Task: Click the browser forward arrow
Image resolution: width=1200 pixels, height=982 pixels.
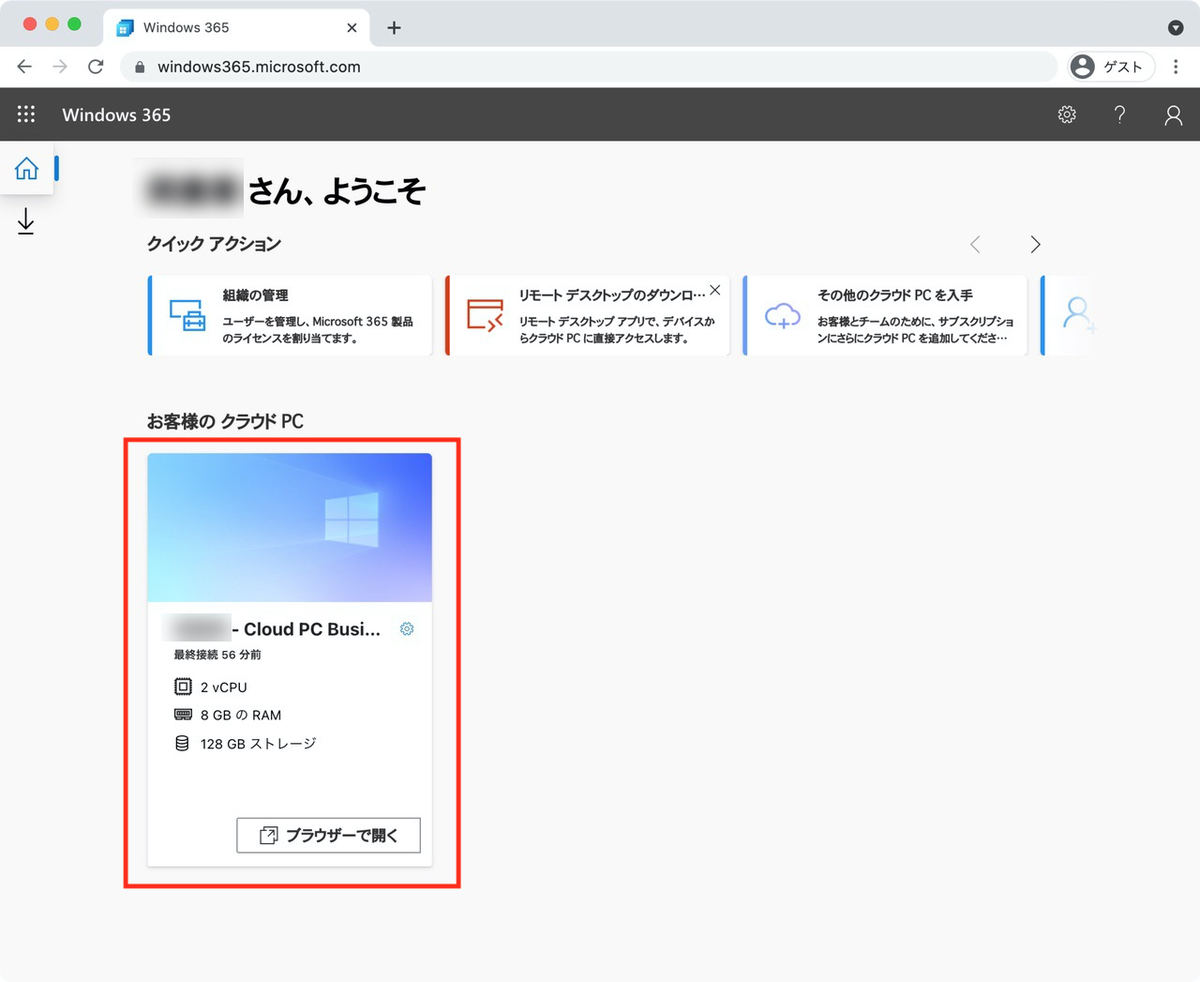Action: coord(60,67)
